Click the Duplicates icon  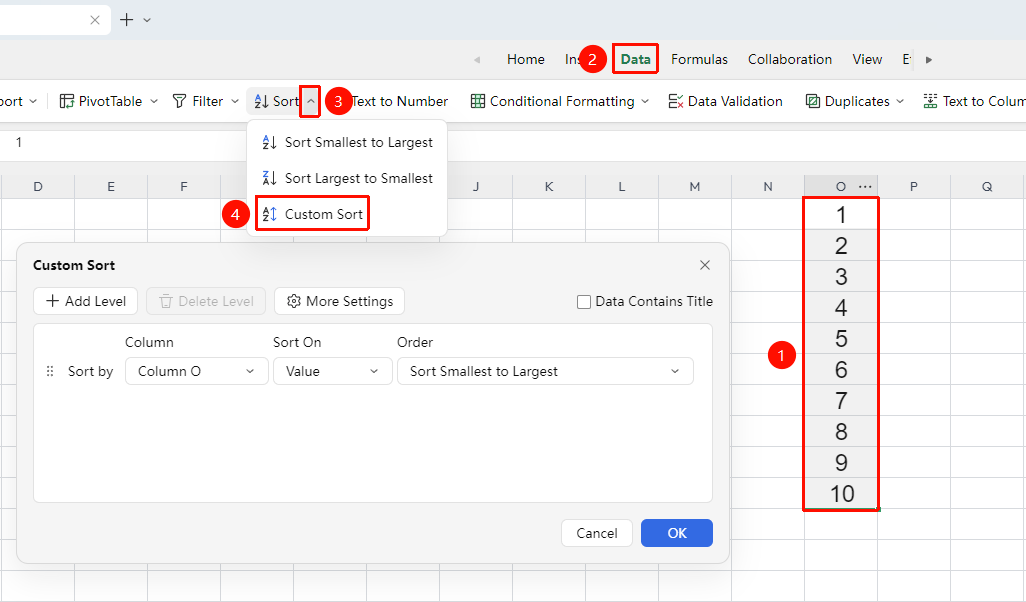813,101
